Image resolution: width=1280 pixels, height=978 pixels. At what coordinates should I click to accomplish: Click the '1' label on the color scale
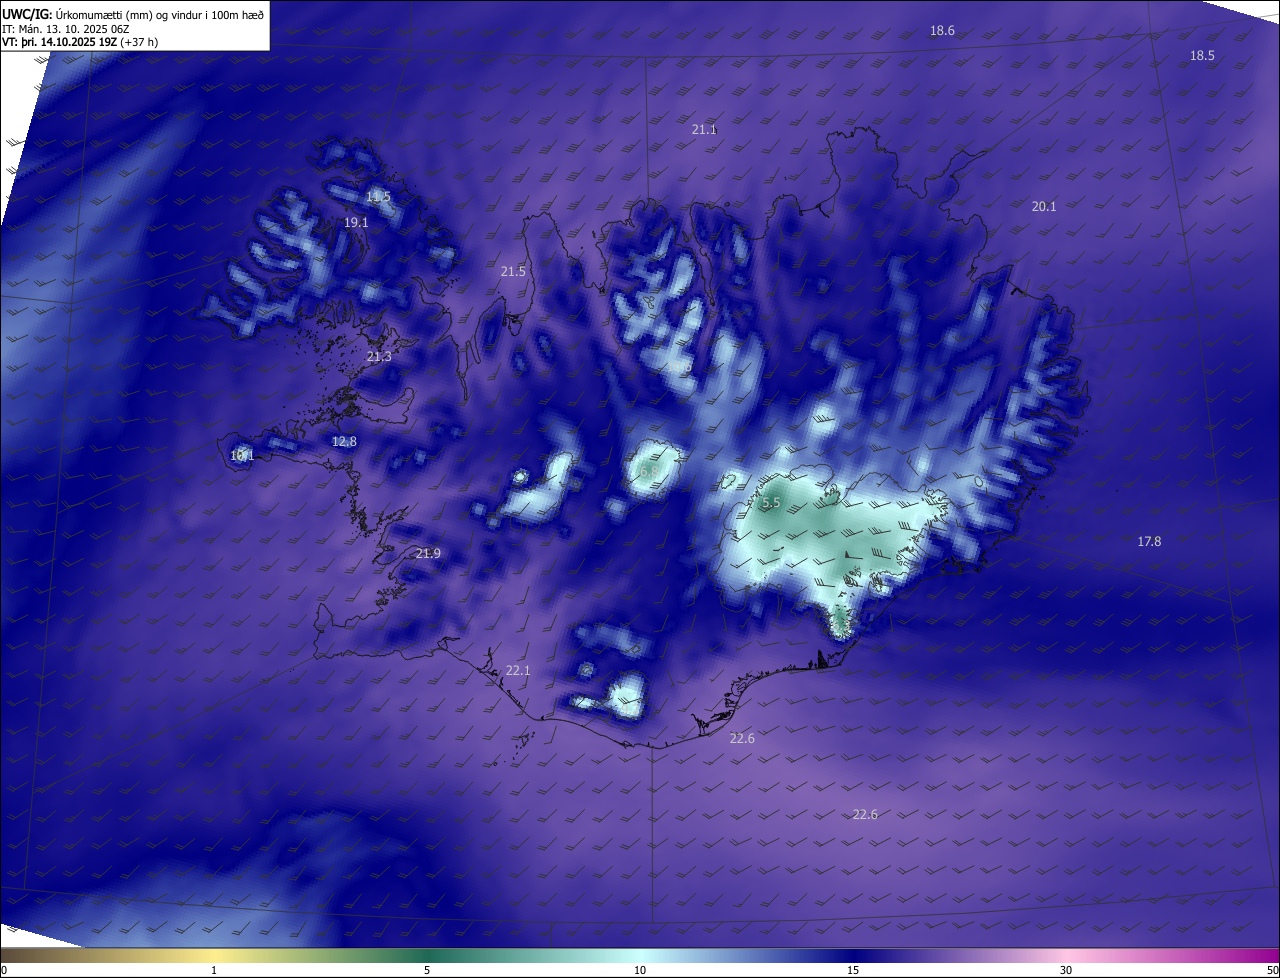pos(214,970)
